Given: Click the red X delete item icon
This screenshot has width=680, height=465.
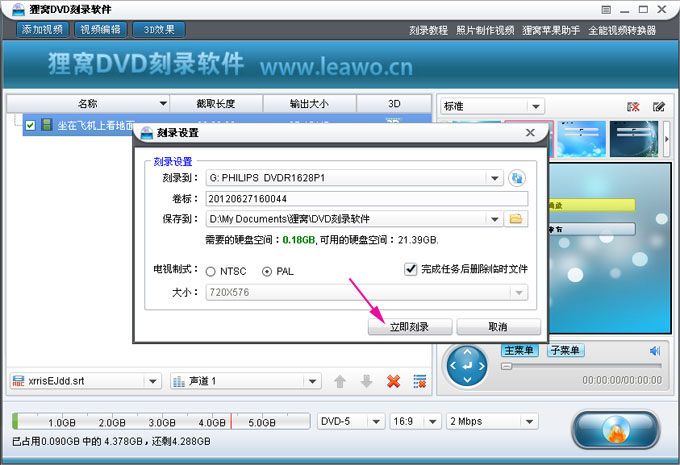Looking at the screenshot, I should click(393, 381).
